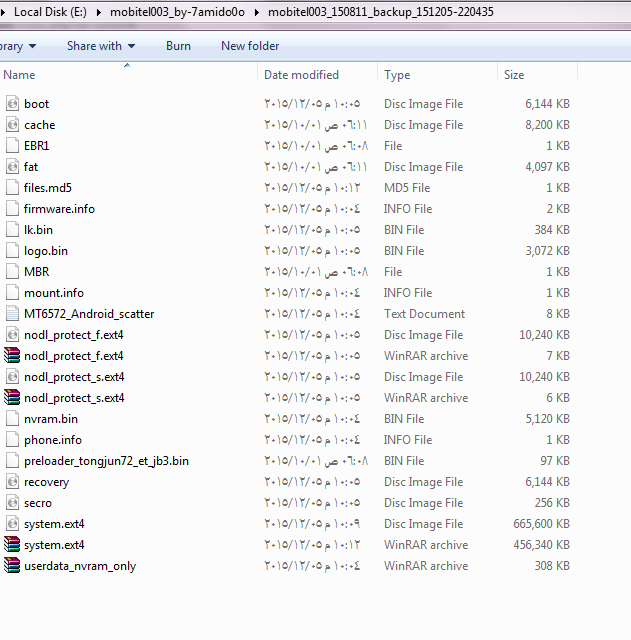Click the '5,120 KB' size of nvram.bin
The image size is (631, 640).
pos(547,419)
